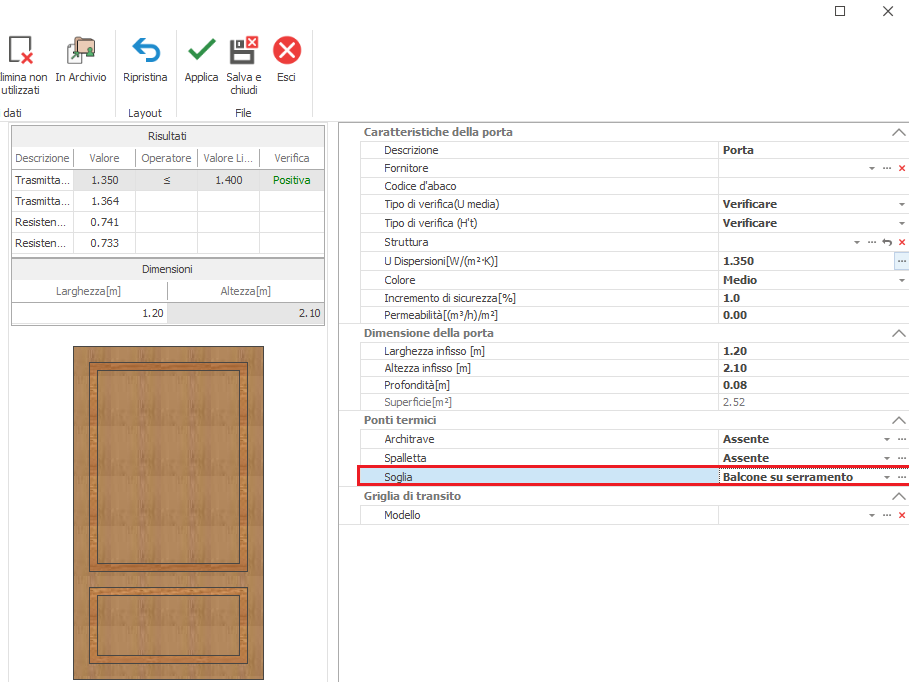Image resolution: width=909 pixels, height=682 pixels.
Task: Edit Incremento di sicurezza value 1.0
Action: pyautogui.click(x=813, y=298)
